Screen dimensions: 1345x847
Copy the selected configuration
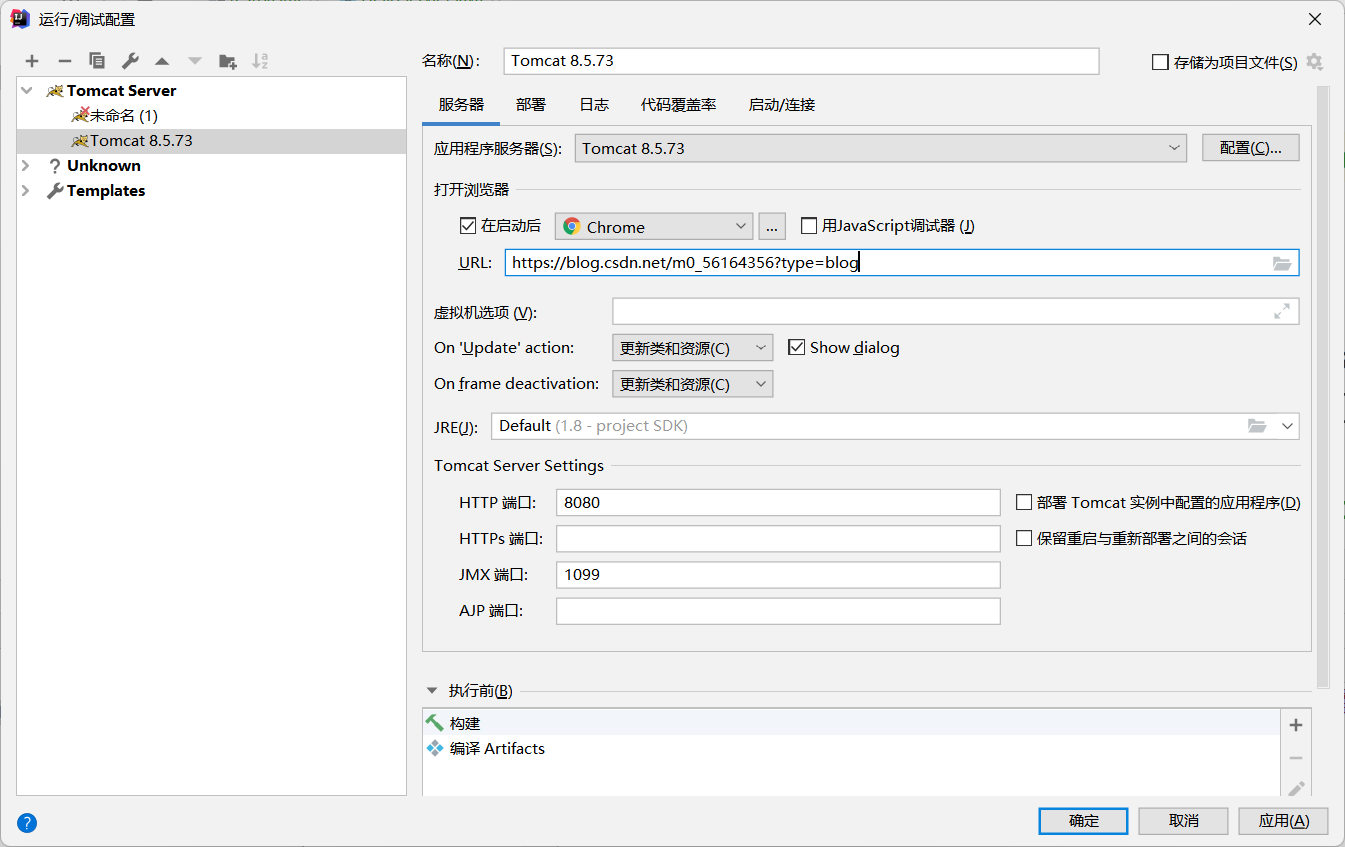[x=97, y=61]
